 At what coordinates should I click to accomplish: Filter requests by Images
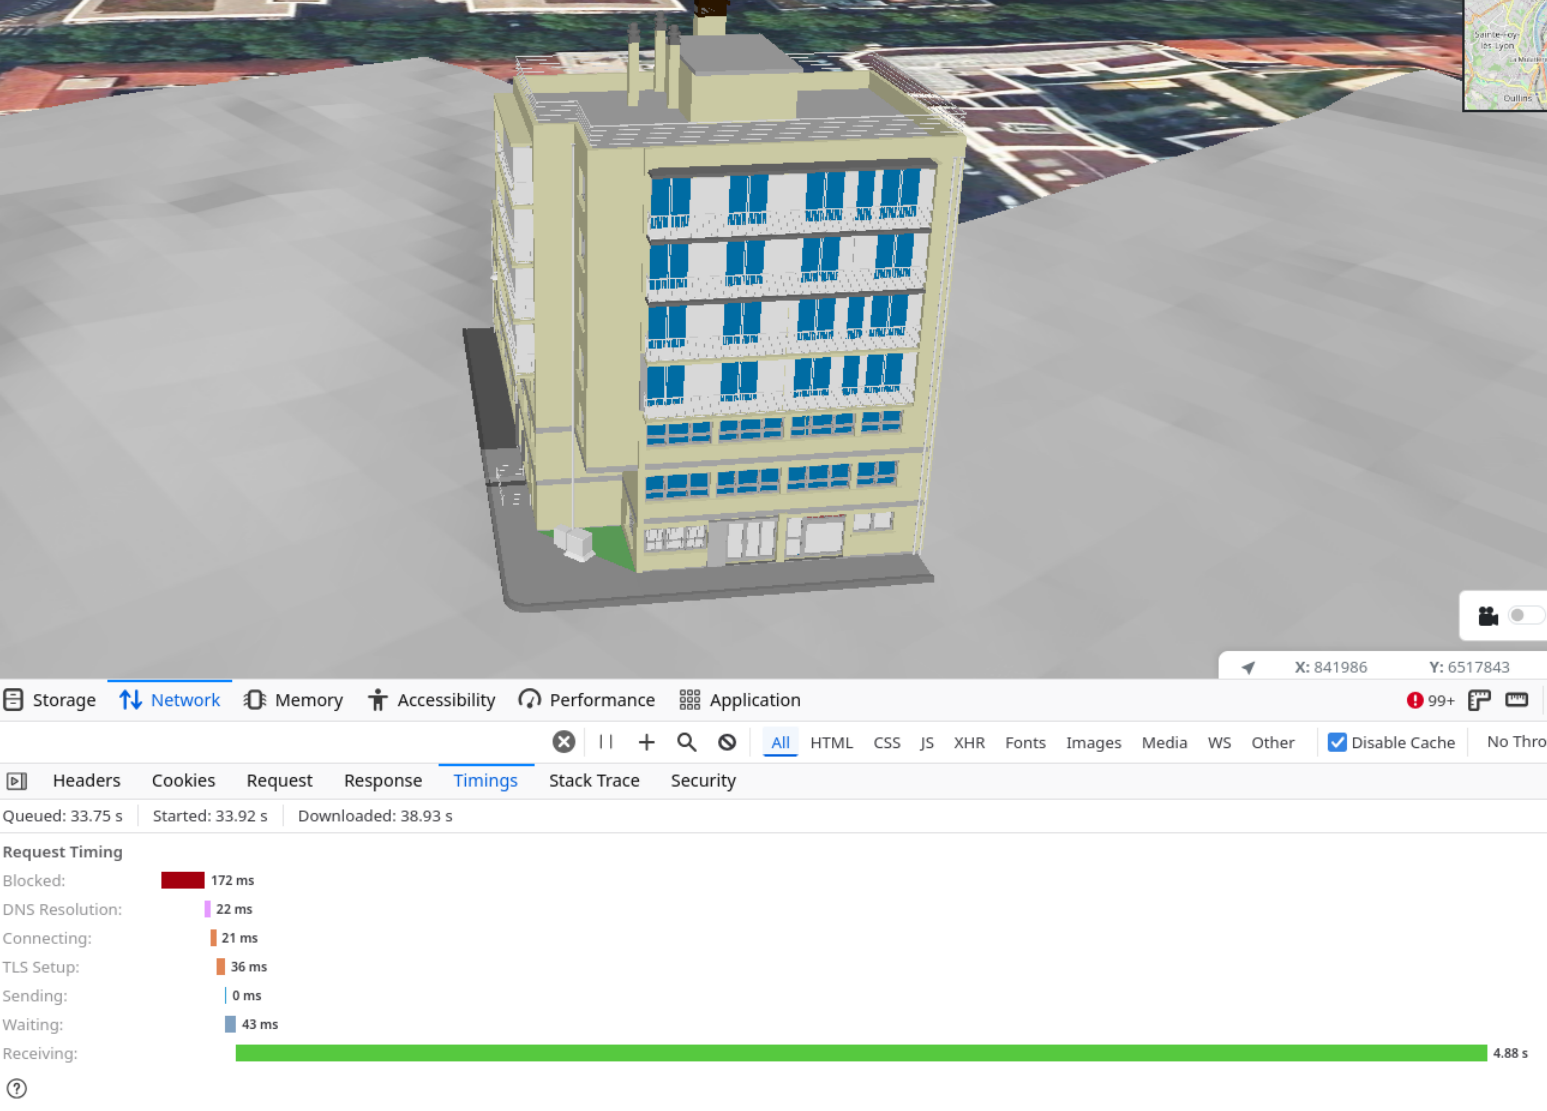(x=1092, y=743)
